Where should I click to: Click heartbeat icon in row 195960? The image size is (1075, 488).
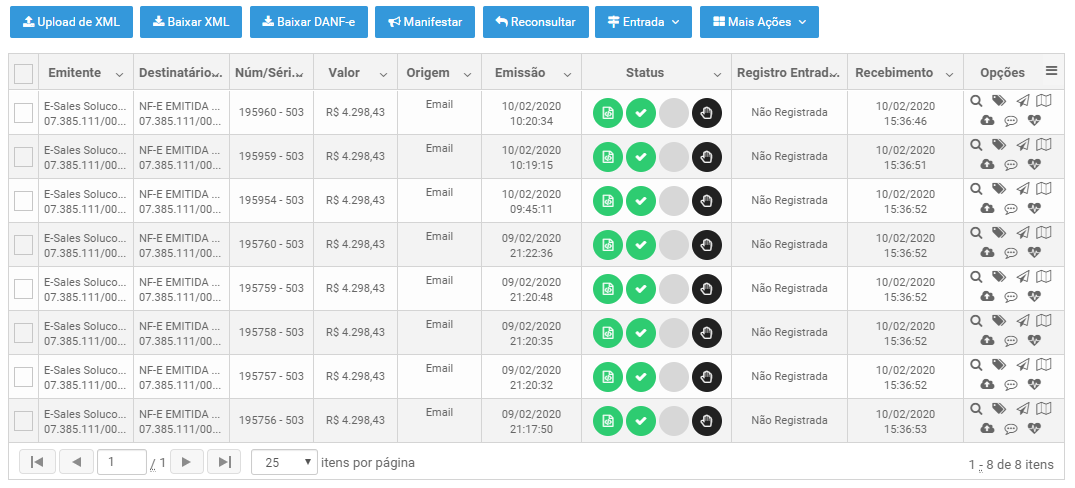(1035, 121)
